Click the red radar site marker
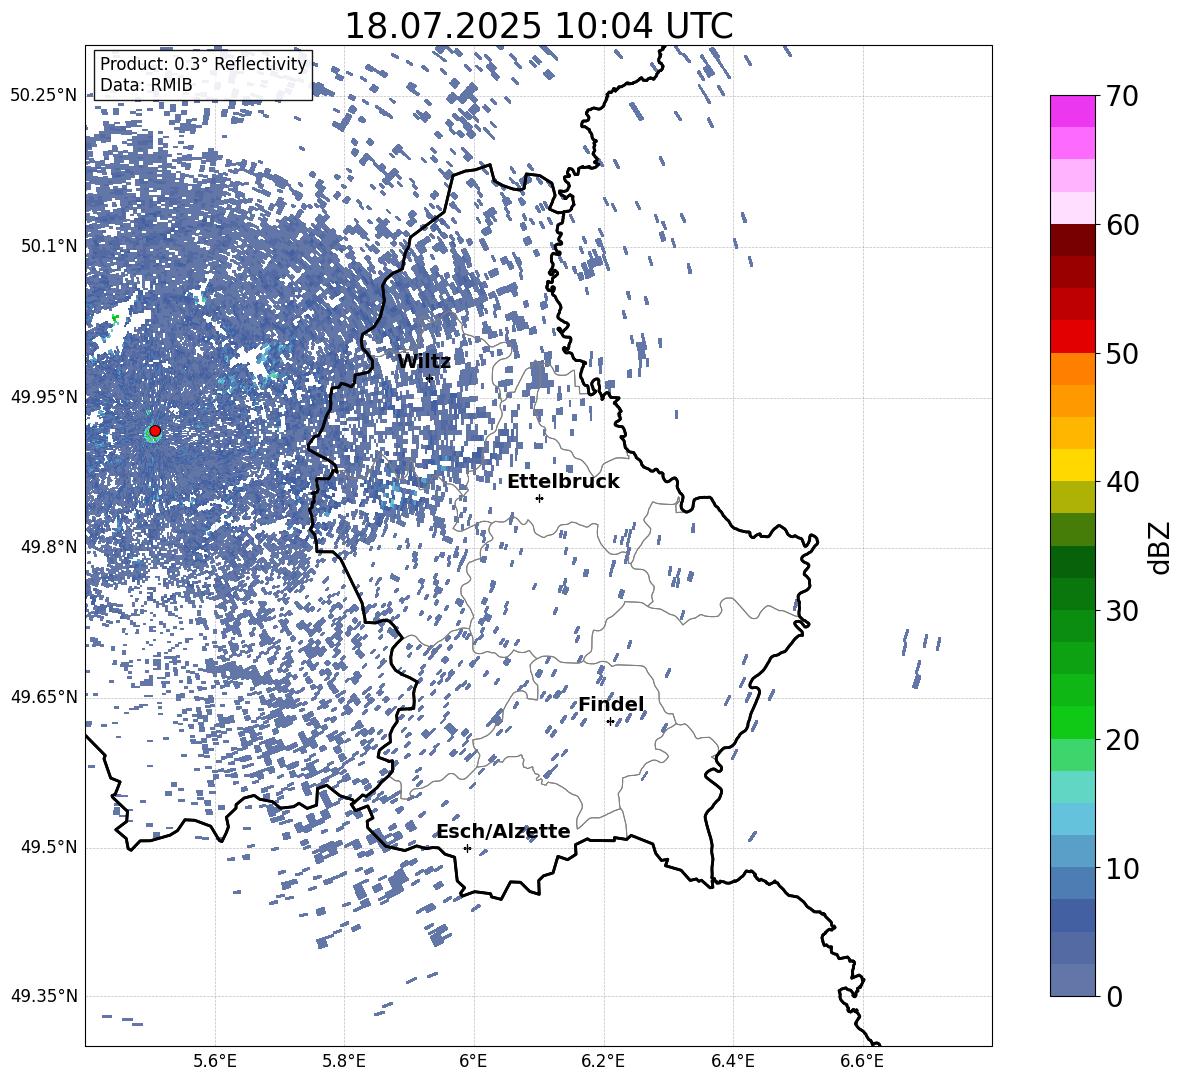Screen dimensions: 1184x1081 [155, 430]
